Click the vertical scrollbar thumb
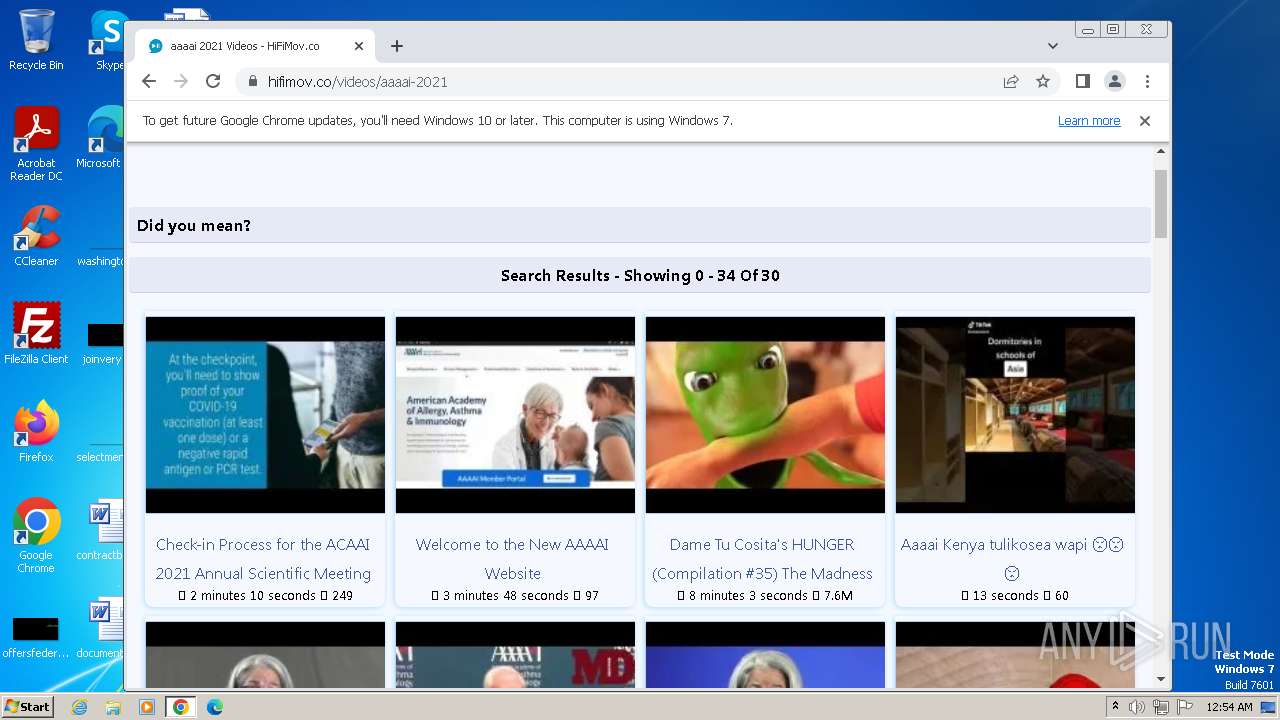Image resolution: width=1280 pixels, height=720 pixels. [x=1161, y=204]
